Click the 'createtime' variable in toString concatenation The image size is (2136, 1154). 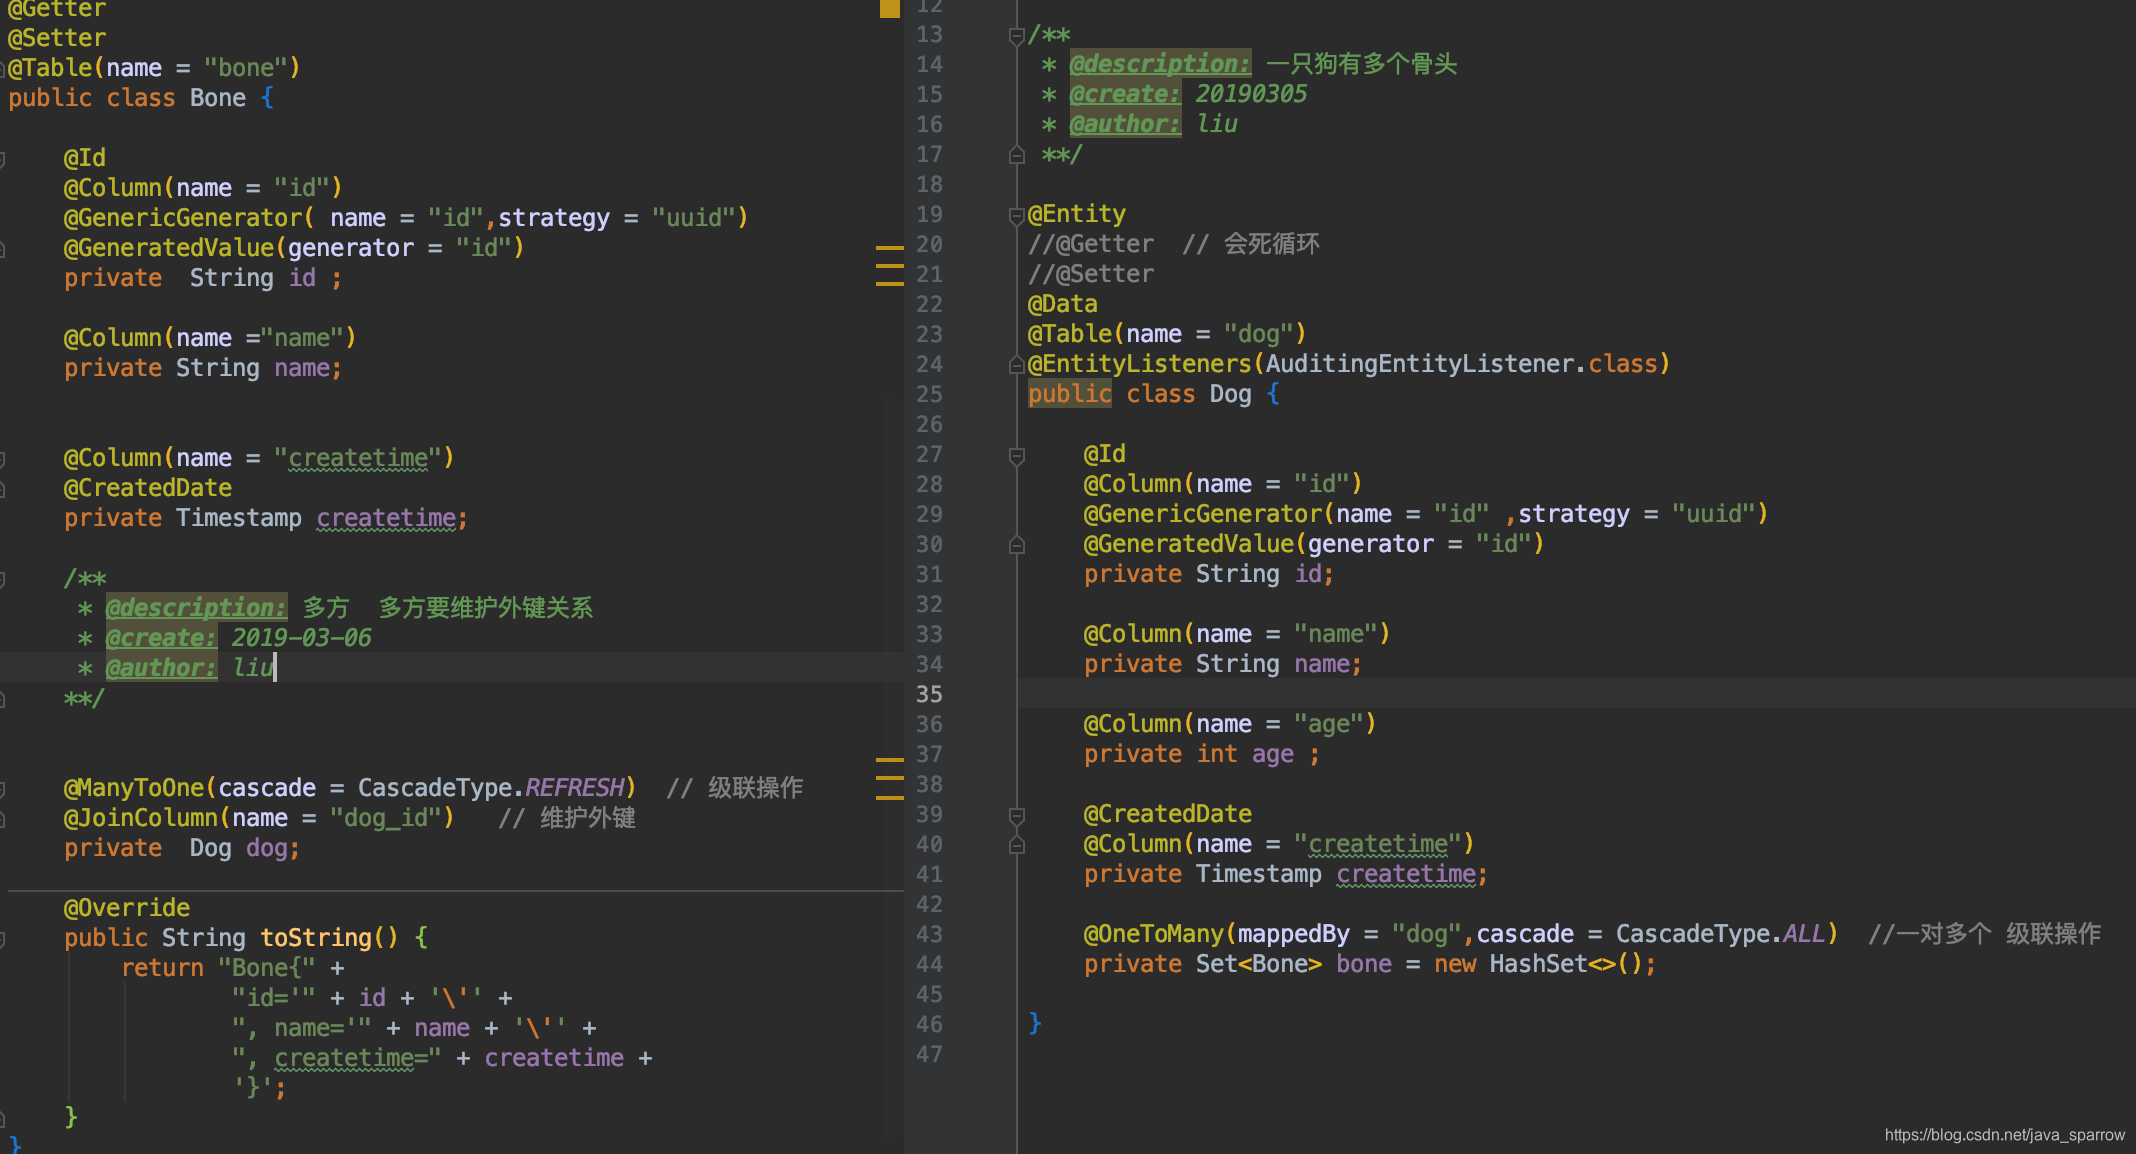pyautogui.click(x=554, y=1058)
